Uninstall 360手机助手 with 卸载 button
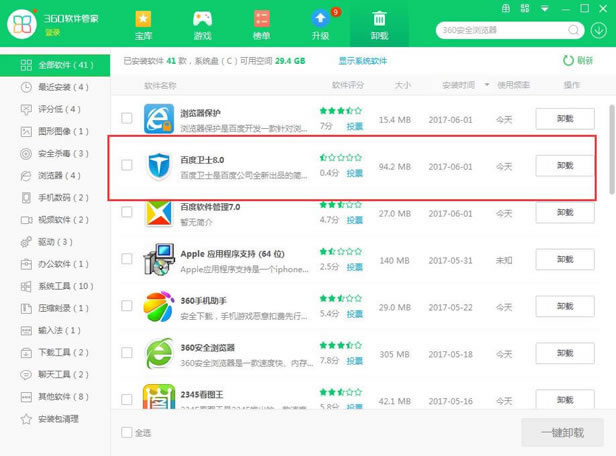This screenshot has width=616, height=456. pos(565,306)
